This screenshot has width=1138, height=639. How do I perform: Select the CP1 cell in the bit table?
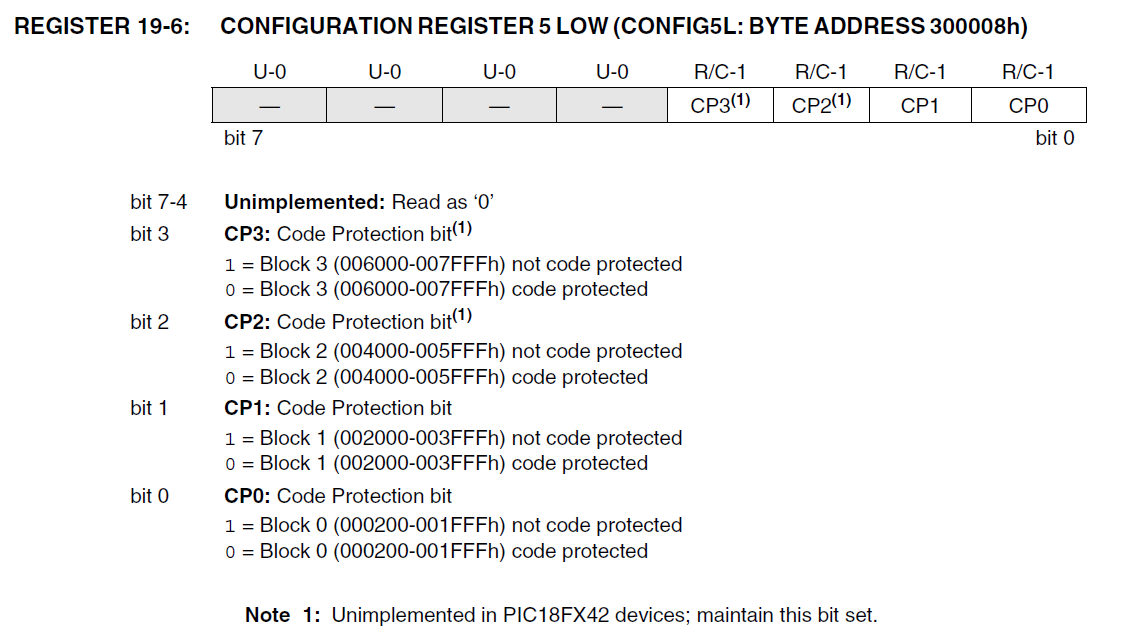click(920, 106)
